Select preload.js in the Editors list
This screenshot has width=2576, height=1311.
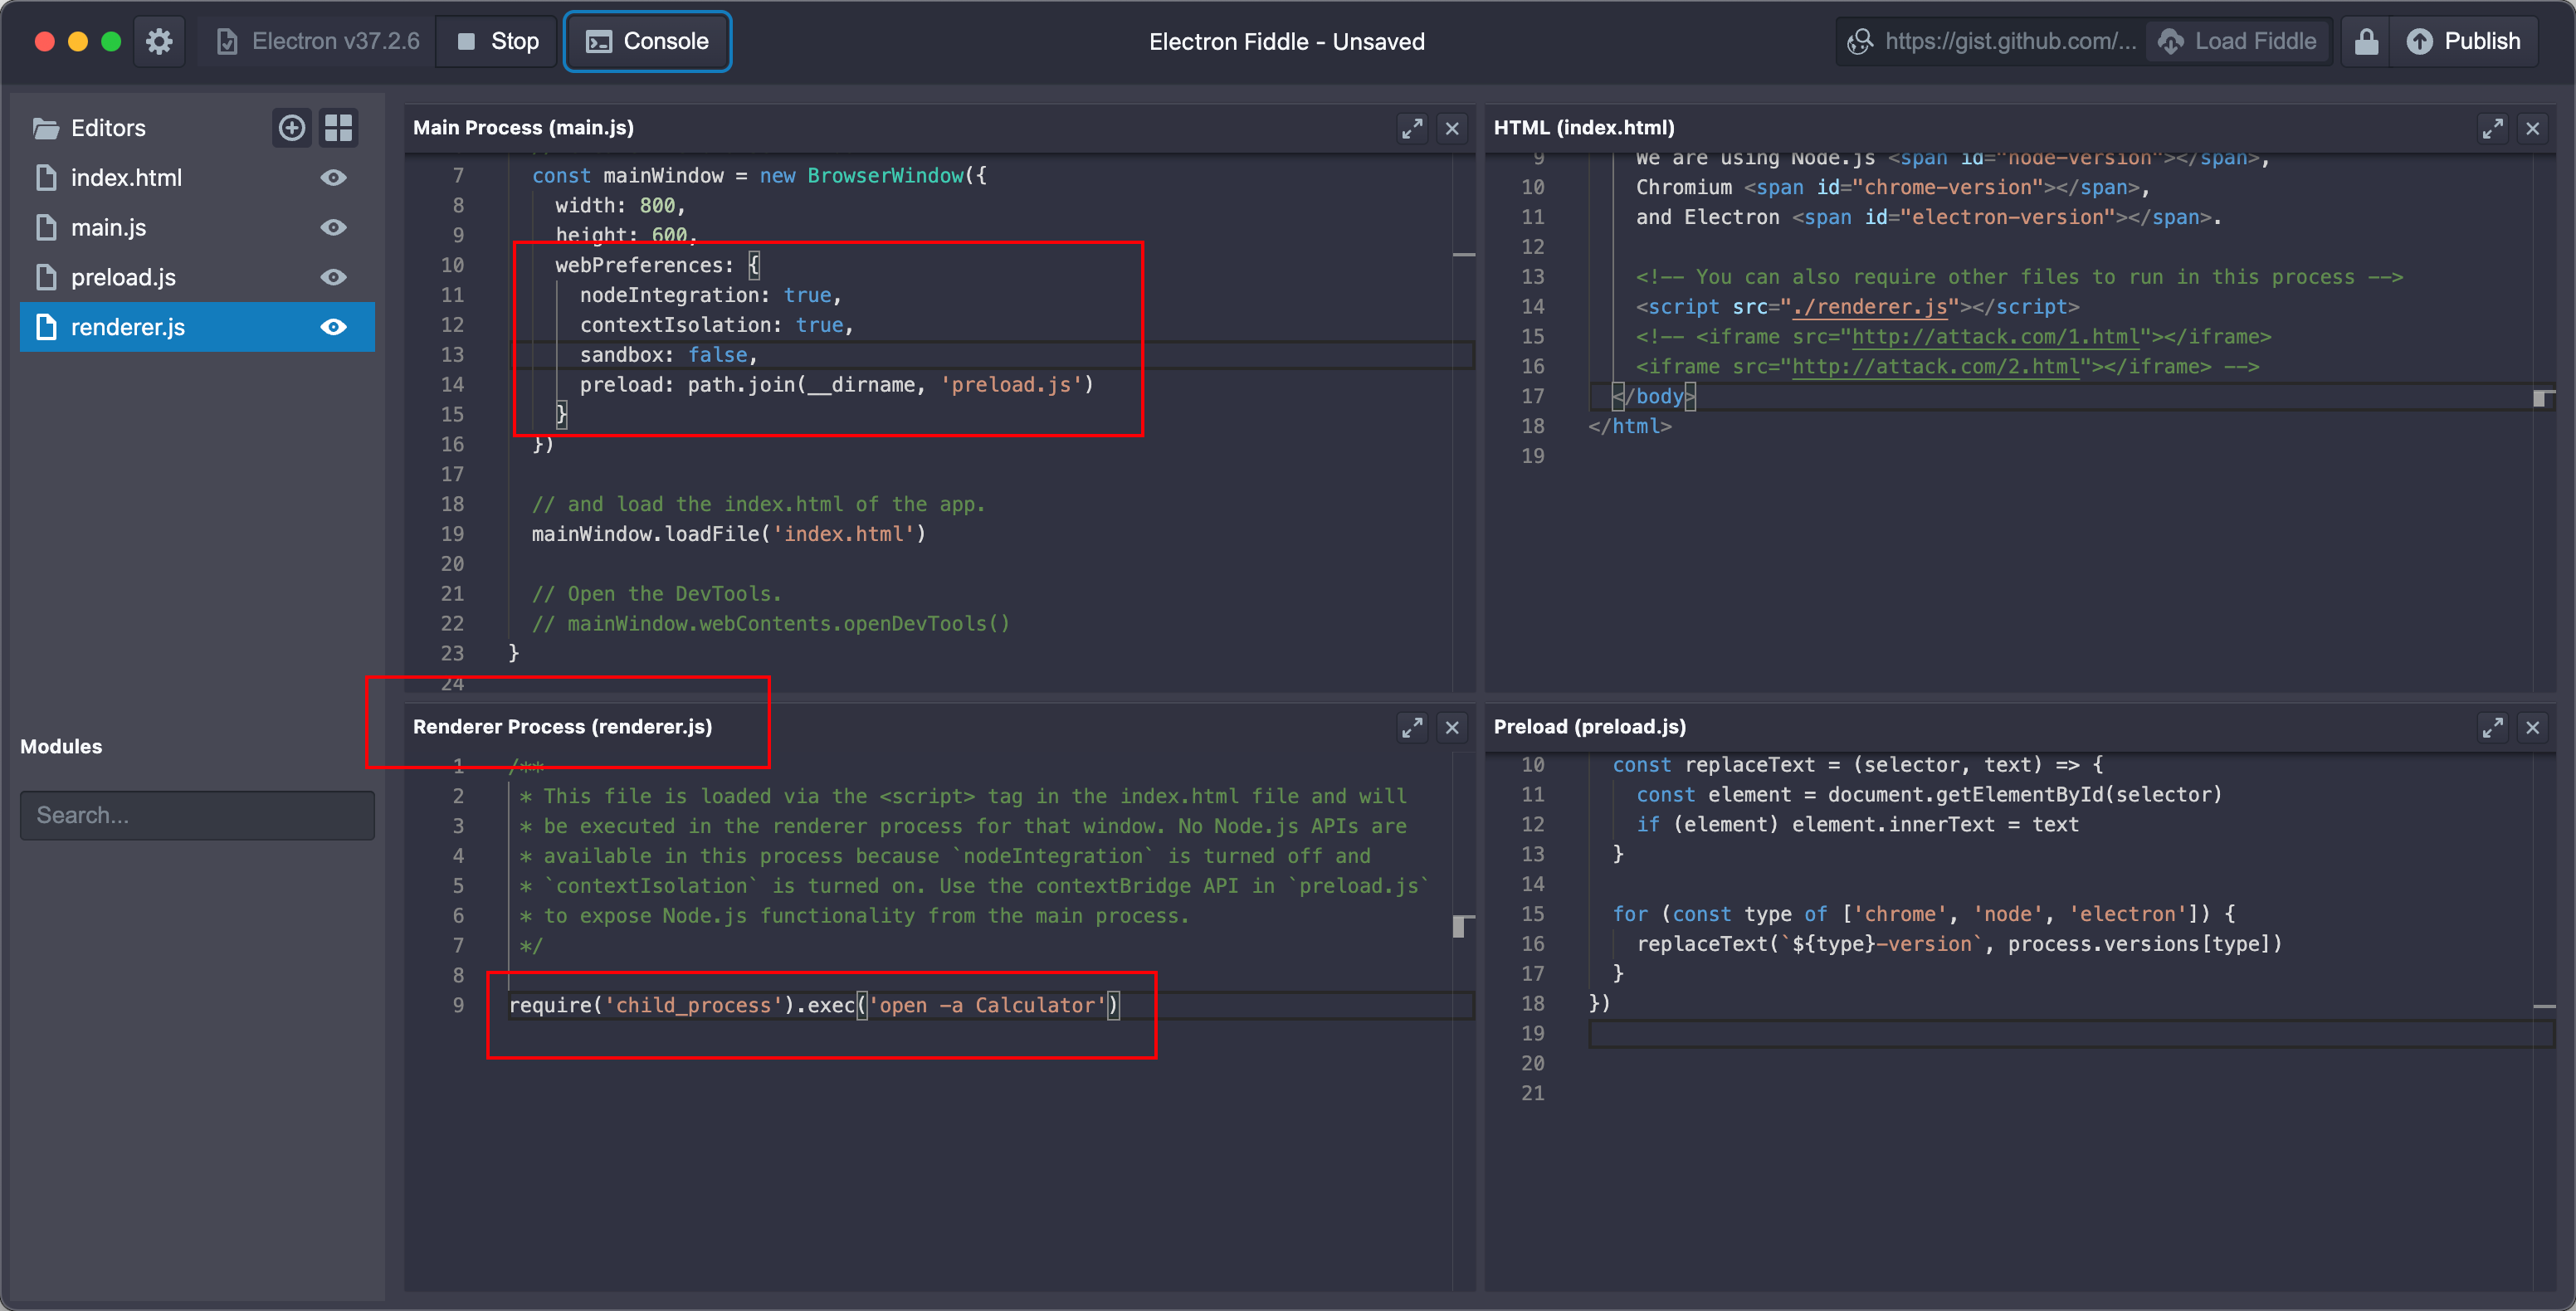click(197, 277)
